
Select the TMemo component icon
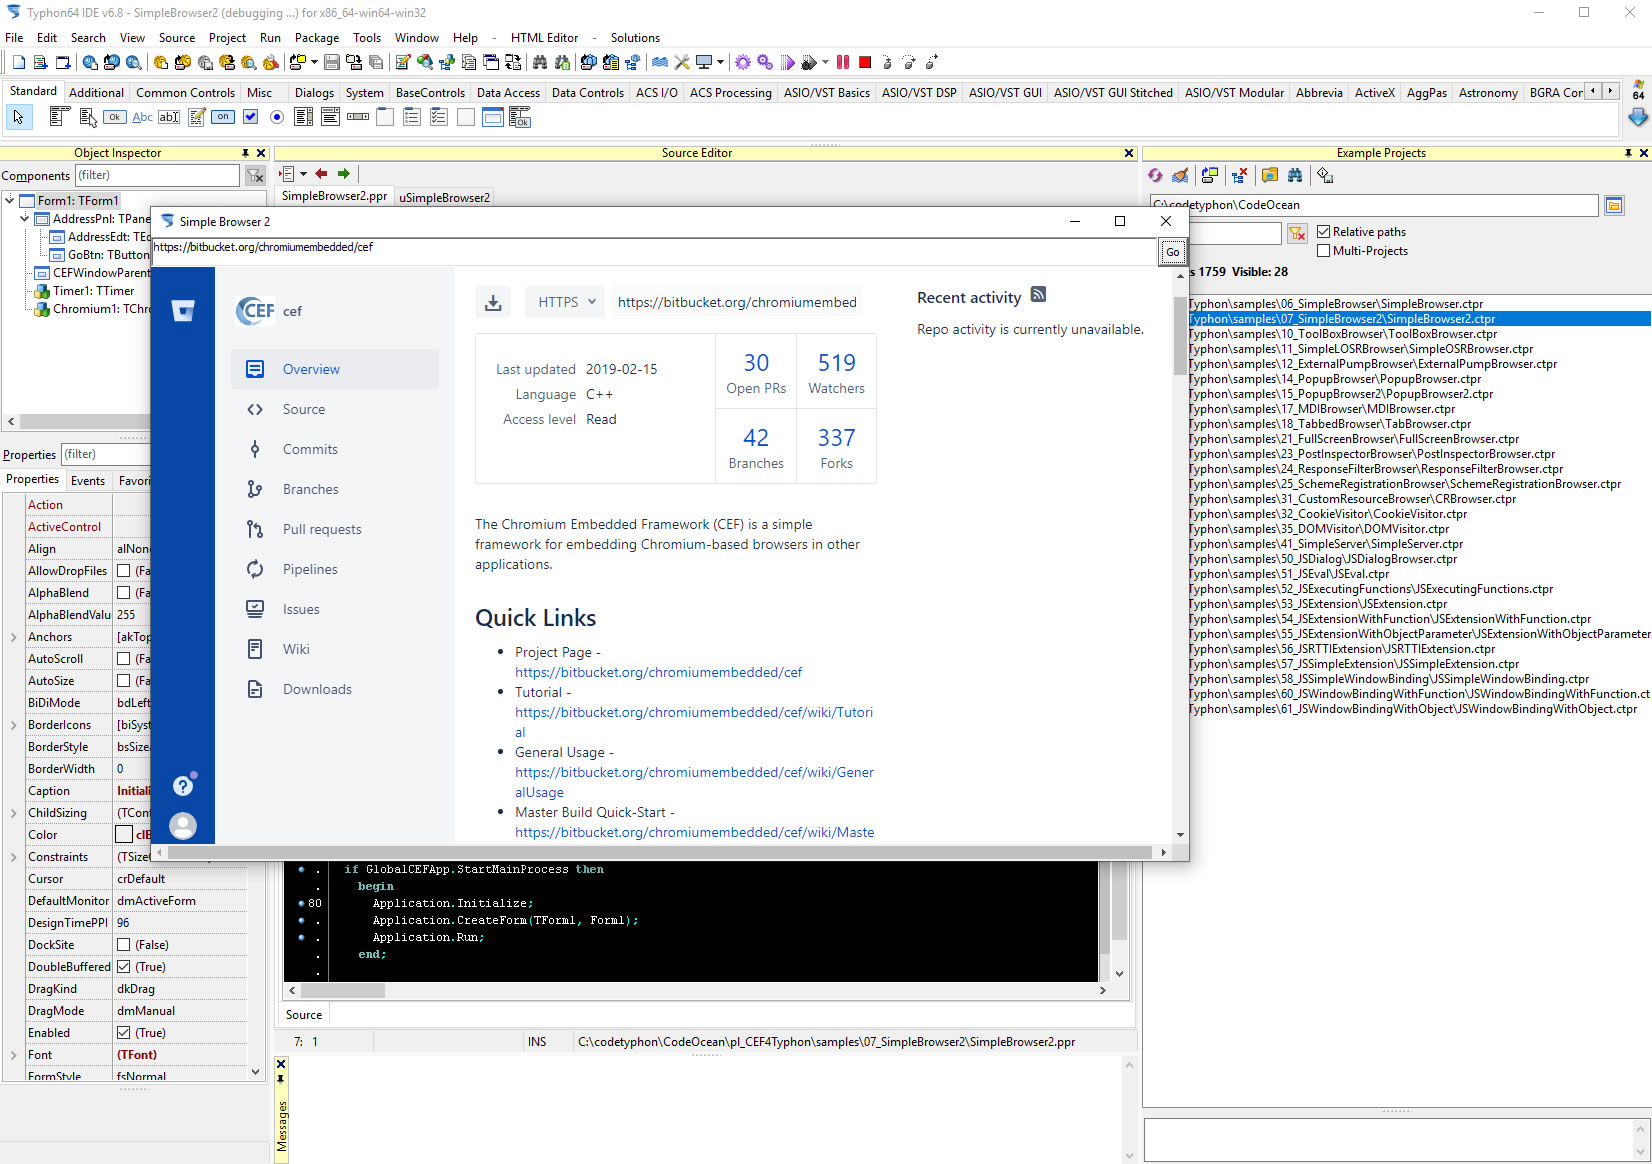coord(196,117)
